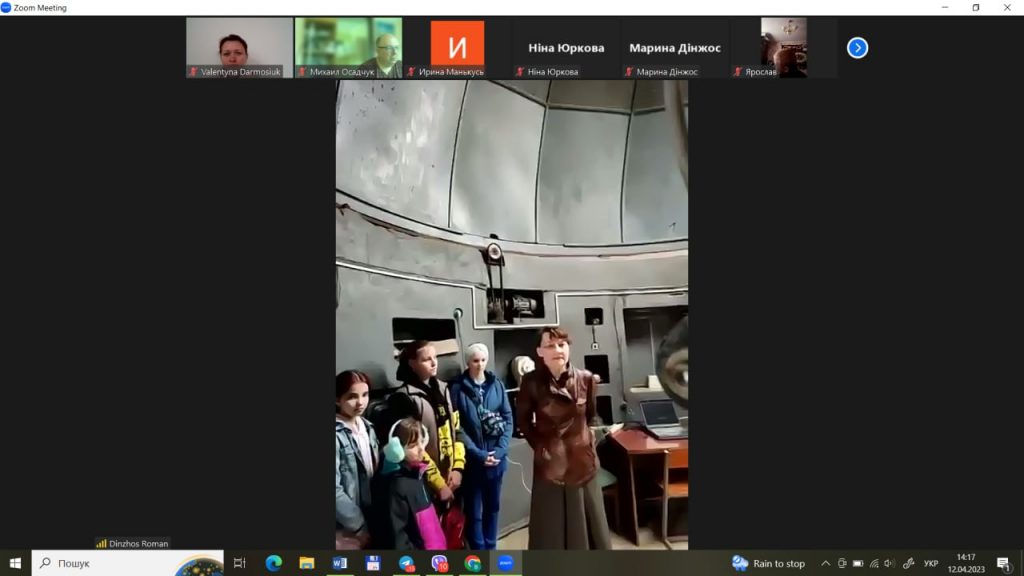Select Ніна Юркова participant tile
1024x576 pixels.
tap(566, 47)
